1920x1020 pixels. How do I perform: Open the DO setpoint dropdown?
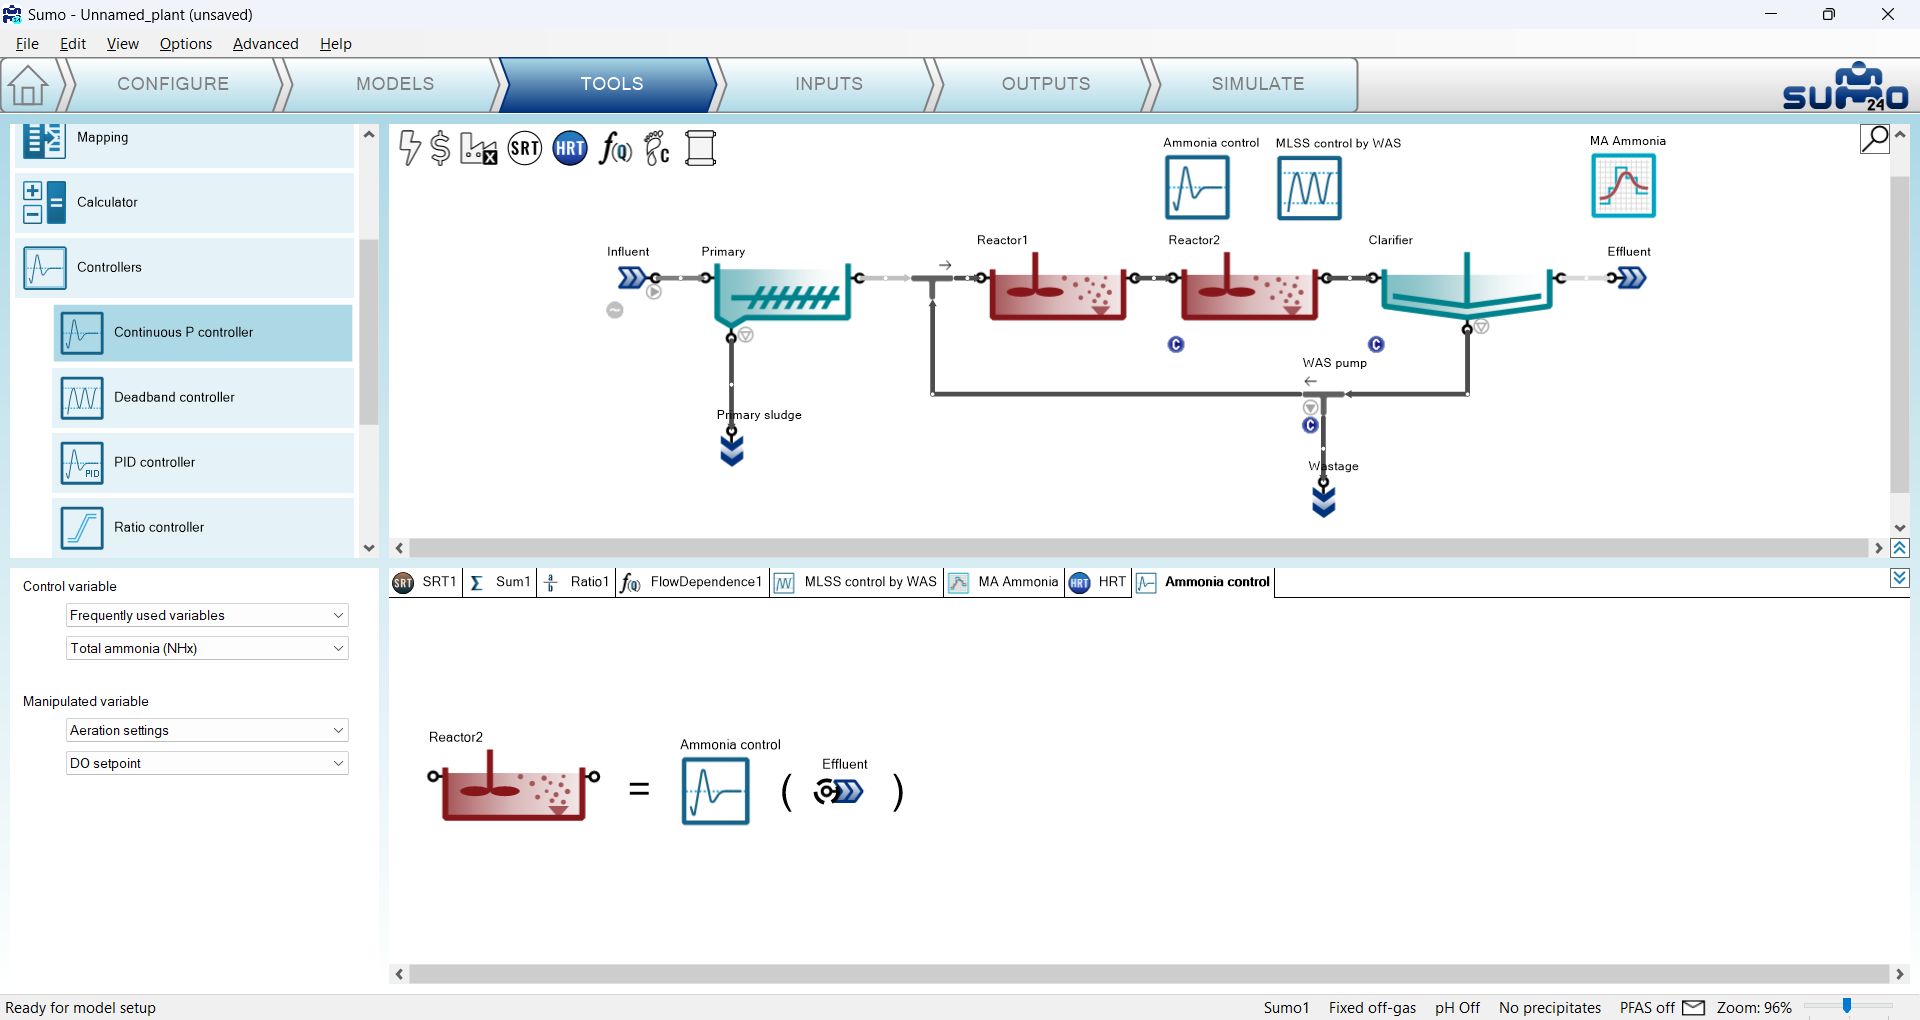pos(207,763)
